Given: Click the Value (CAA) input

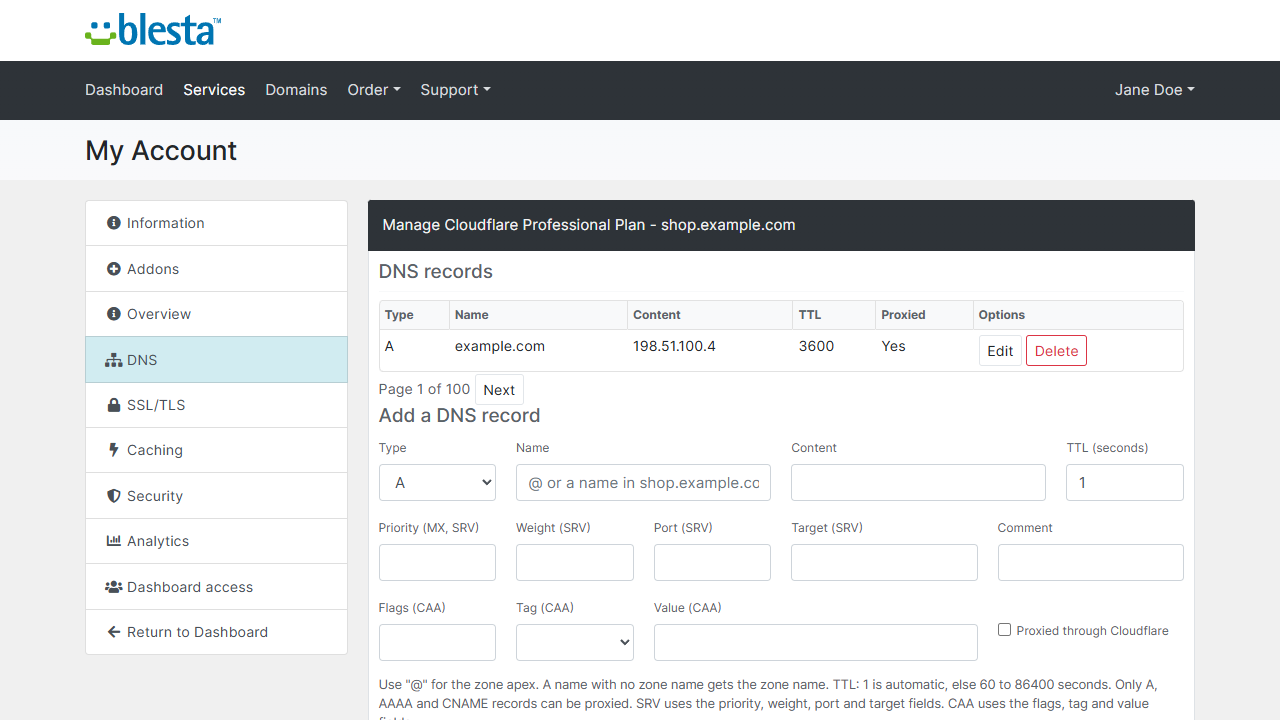Looking at the screenshot, I should tap(815, 642).
